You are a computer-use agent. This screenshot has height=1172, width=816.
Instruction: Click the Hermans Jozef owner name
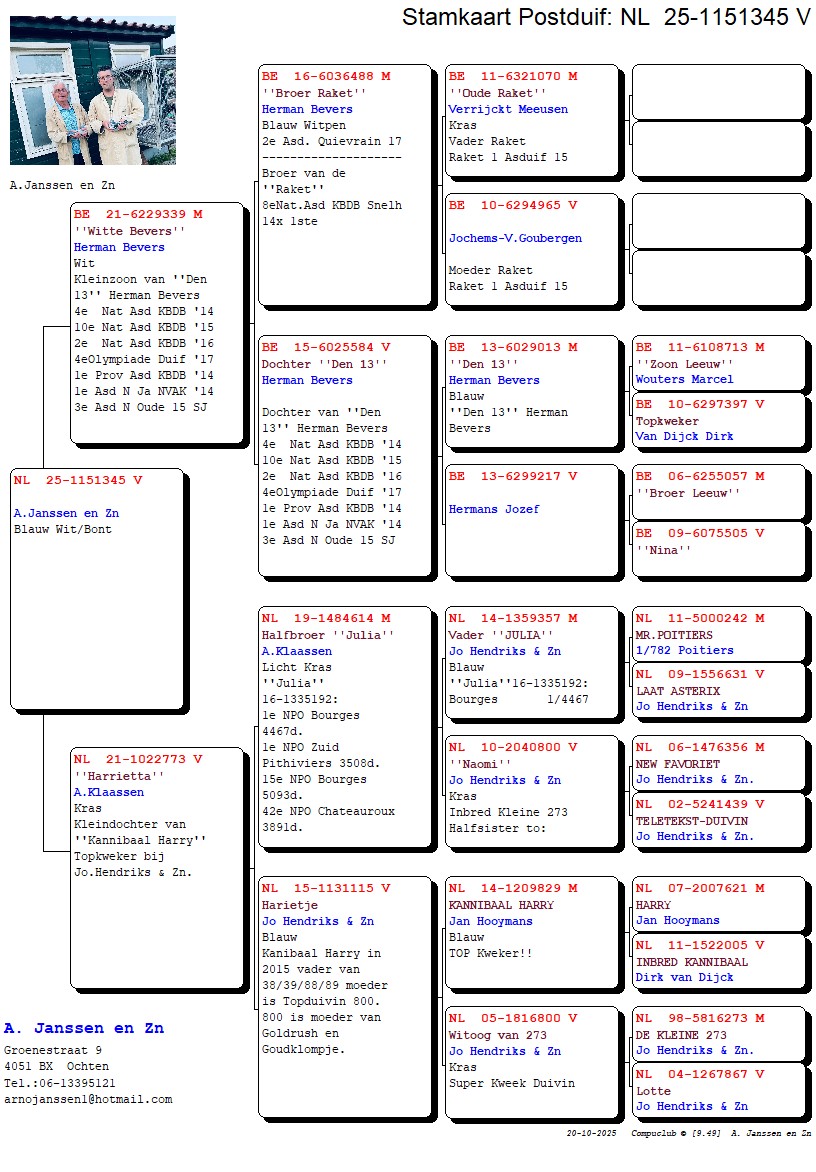tap(494, 509)
